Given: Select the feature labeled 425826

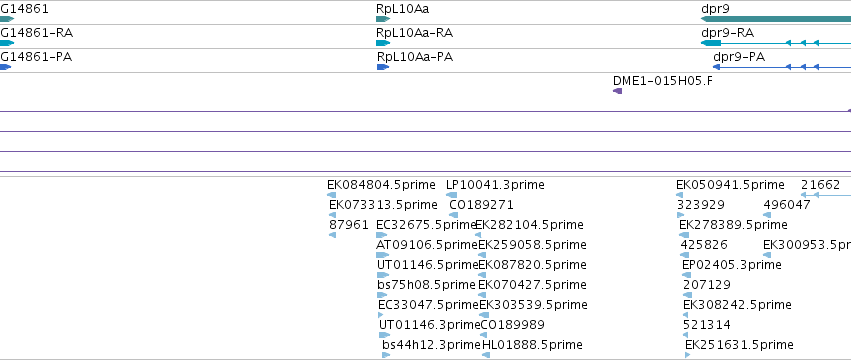Looking at the screenshot, I should click(x=704, y=245).
